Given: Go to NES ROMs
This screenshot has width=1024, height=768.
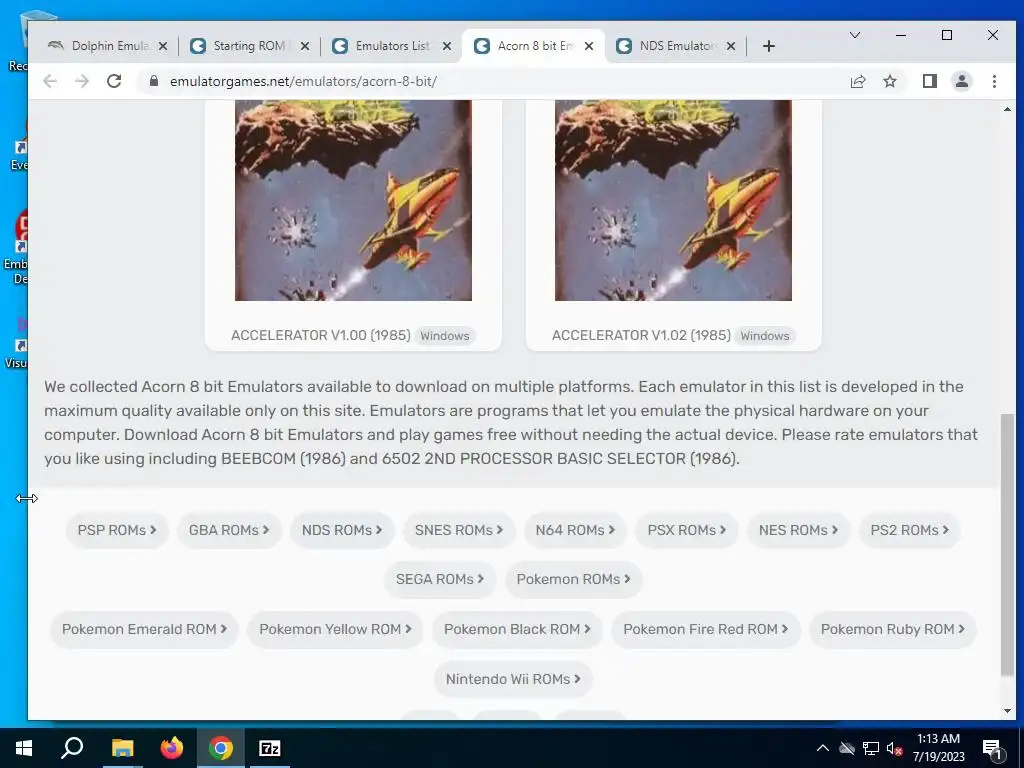Looking at the screenshot, I should coord(798,530).
